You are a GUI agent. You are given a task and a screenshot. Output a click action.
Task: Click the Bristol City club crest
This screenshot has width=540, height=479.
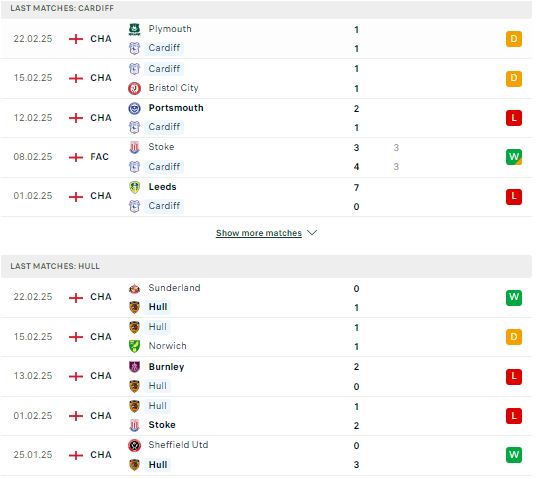coord(134,88)
